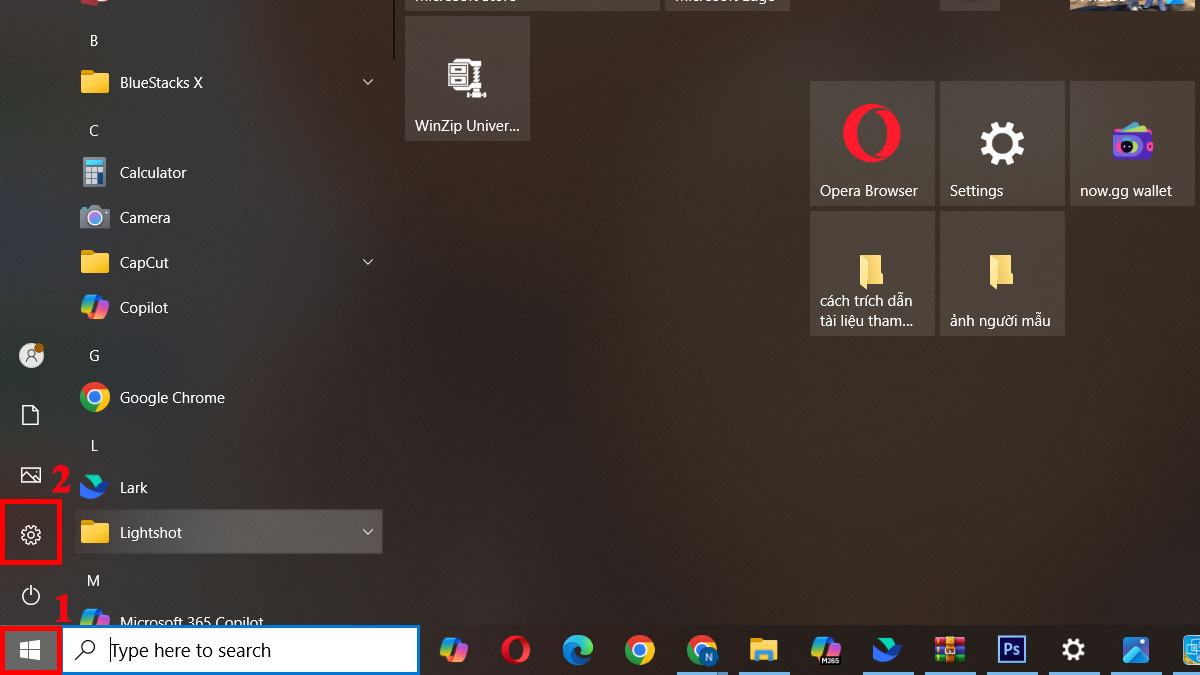Launch Calculator from the app list
The image size is (1200, 675).
pyautogui.click(x=229, y=172)
